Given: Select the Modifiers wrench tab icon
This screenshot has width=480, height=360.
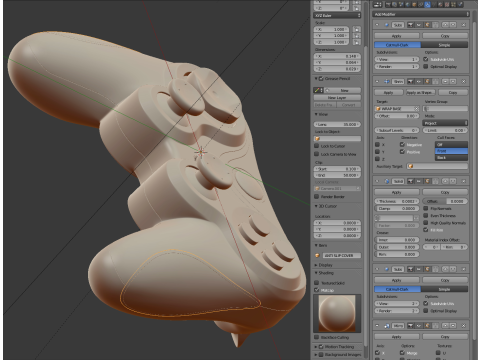Looking at the screenshot, I should pos(427,4).
